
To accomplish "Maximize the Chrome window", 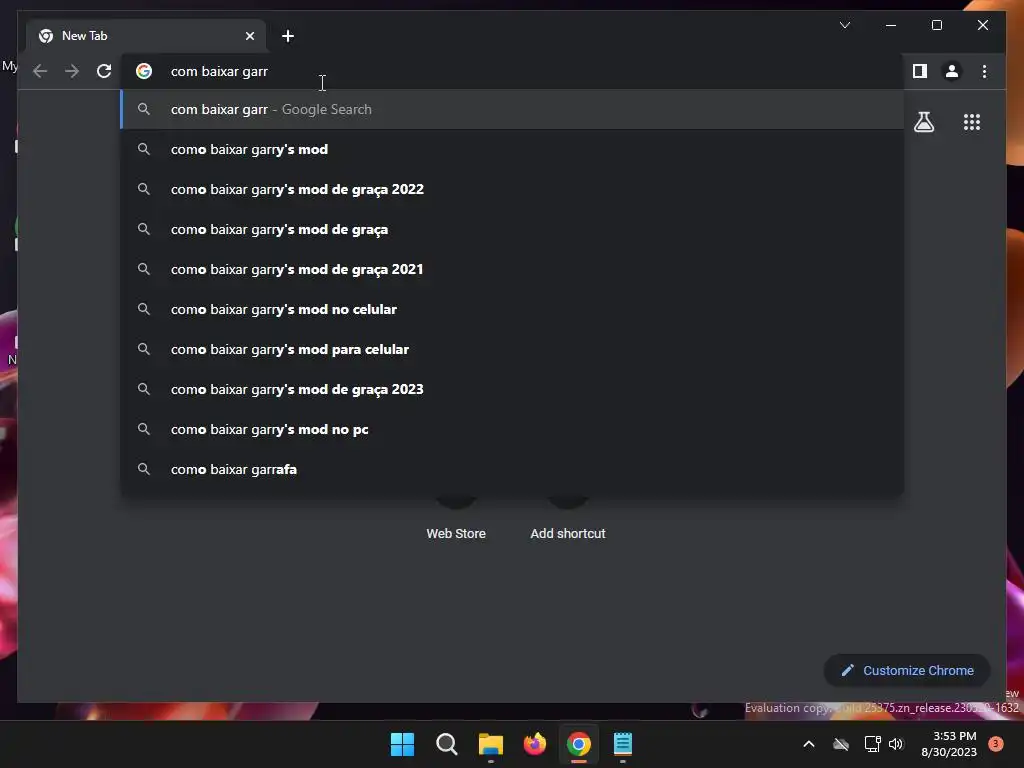I will tap(936, 25).
